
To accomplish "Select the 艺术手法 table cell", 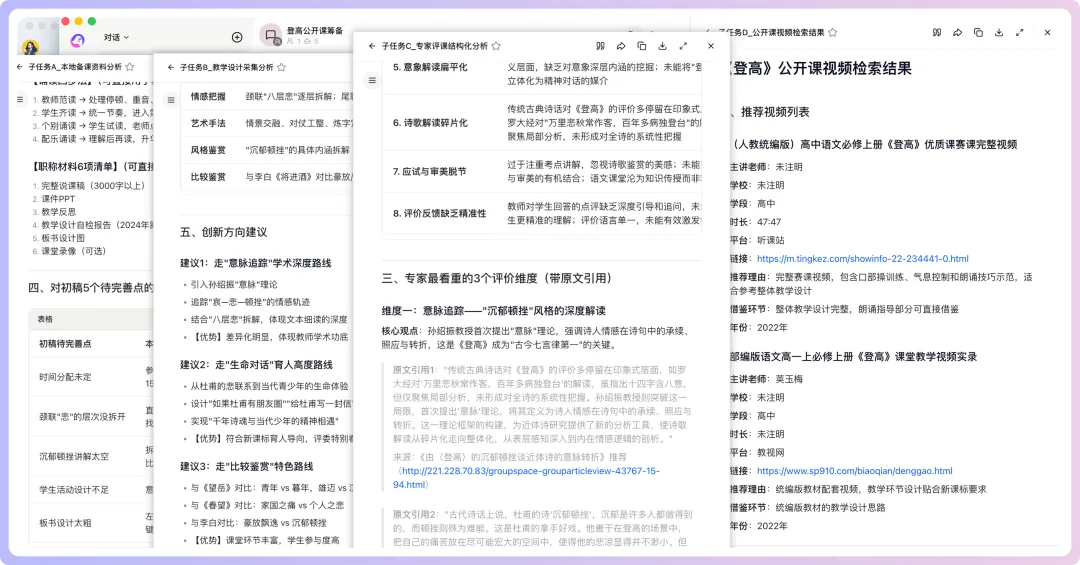I will (x=208, y=123).
